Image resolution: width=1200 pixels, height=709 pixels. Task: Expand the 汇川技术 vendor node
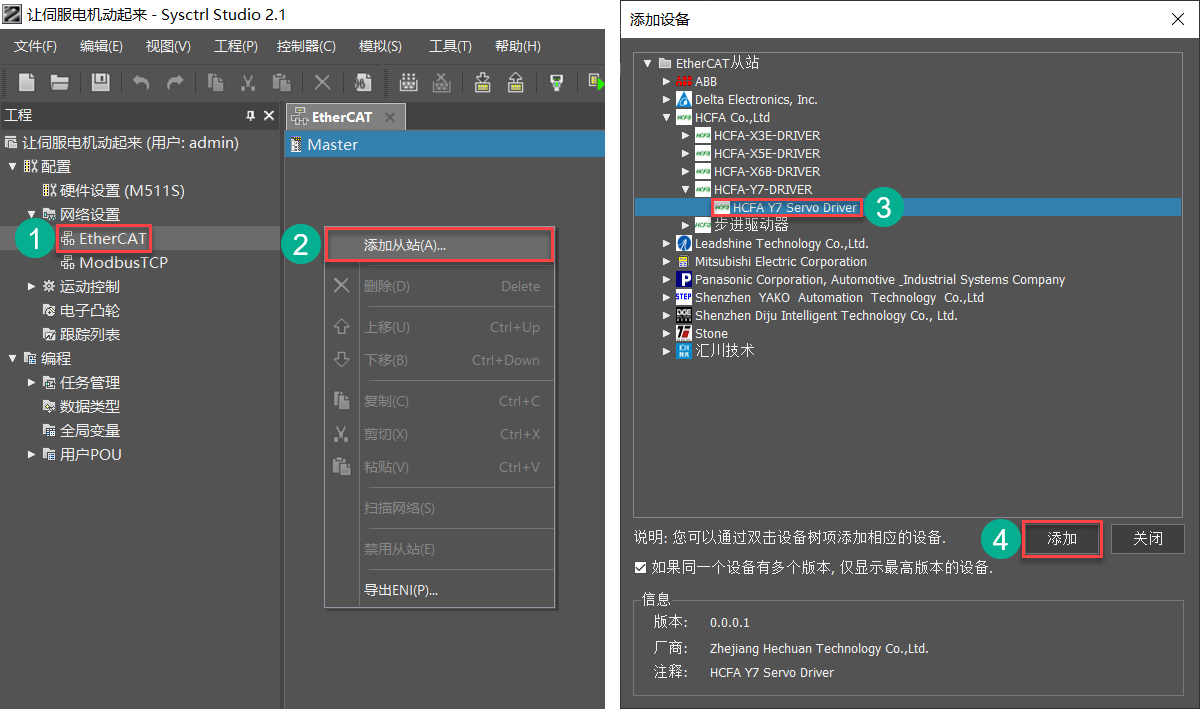click(667, 351)
